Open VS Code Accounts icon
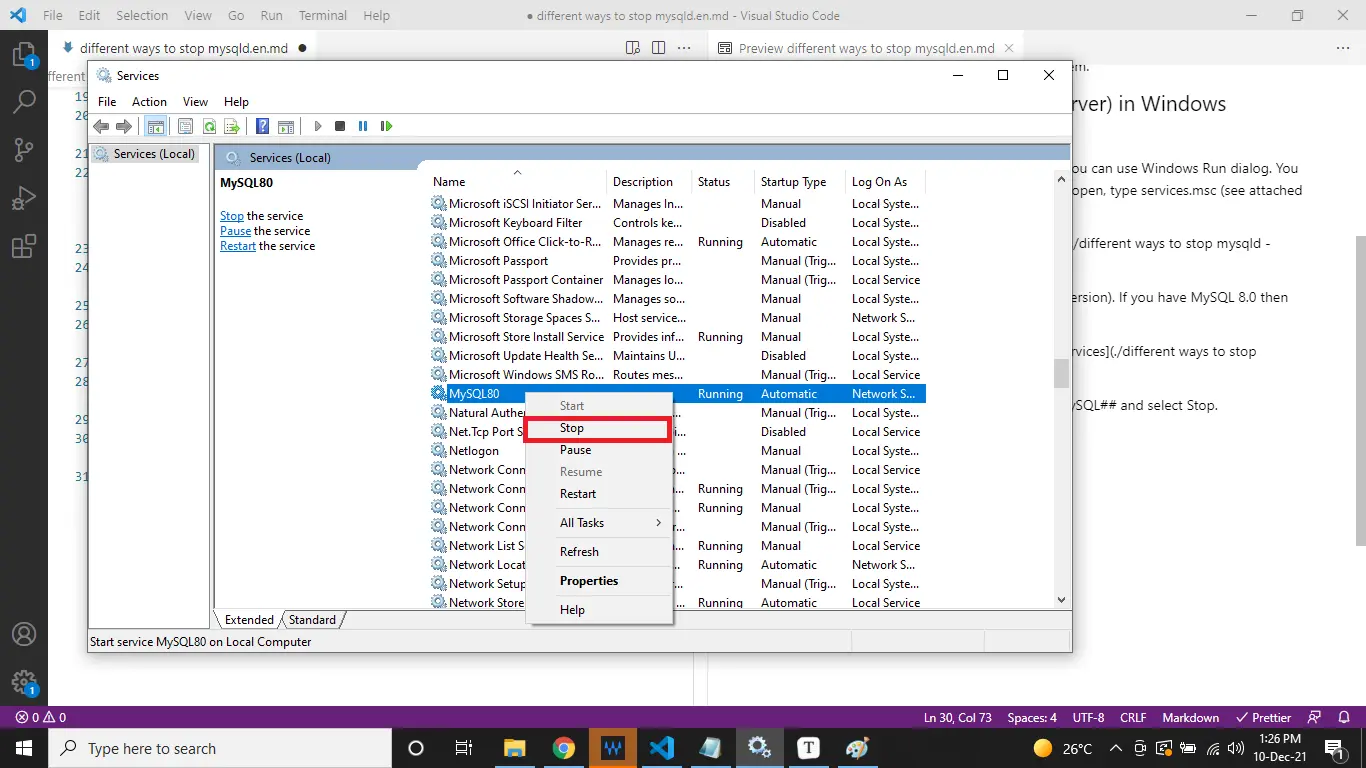This screenshot has width=1366, height=768. tap(24, 634)
